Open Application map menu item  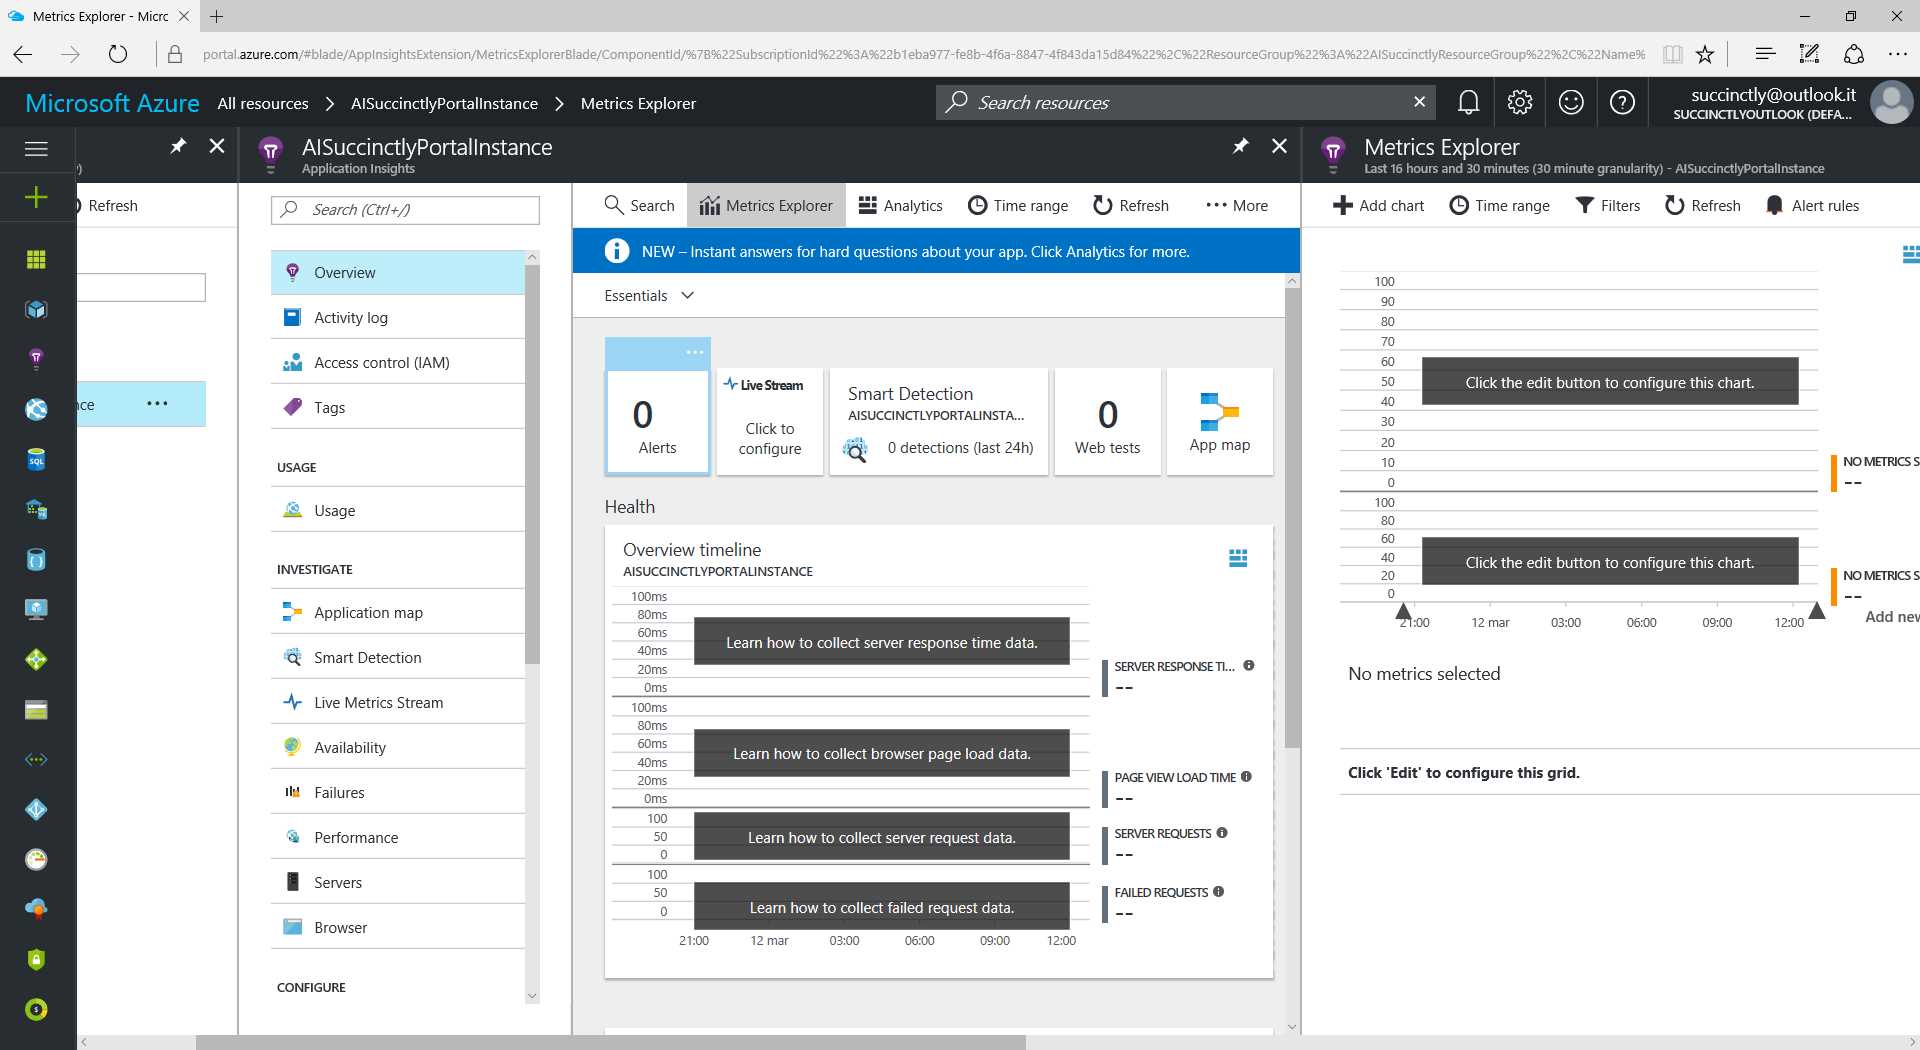(398, 612)
